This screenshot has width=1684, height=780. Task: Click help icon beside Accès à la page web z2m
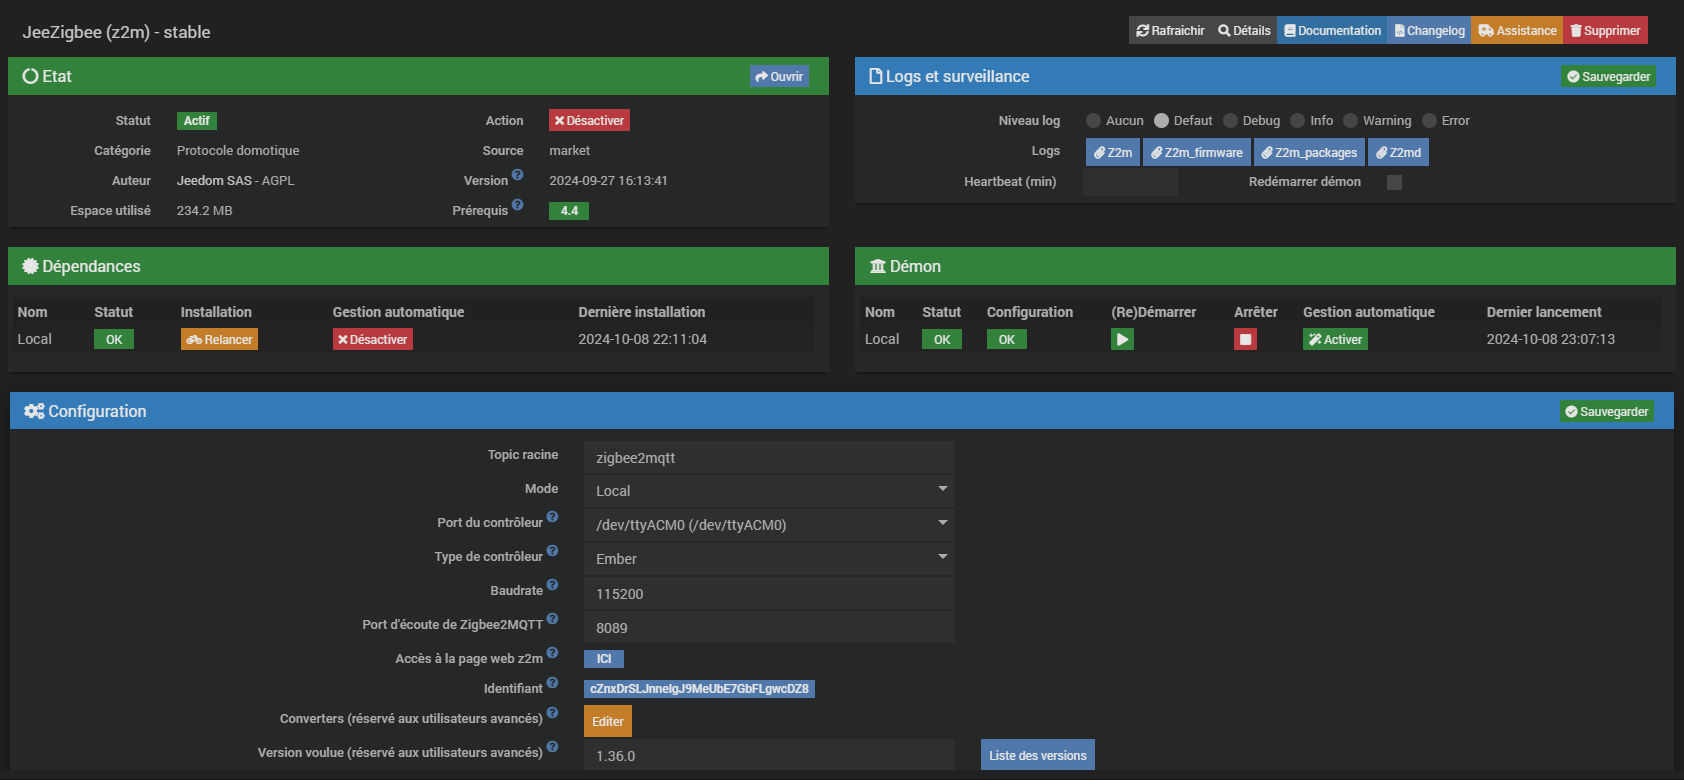552,653
